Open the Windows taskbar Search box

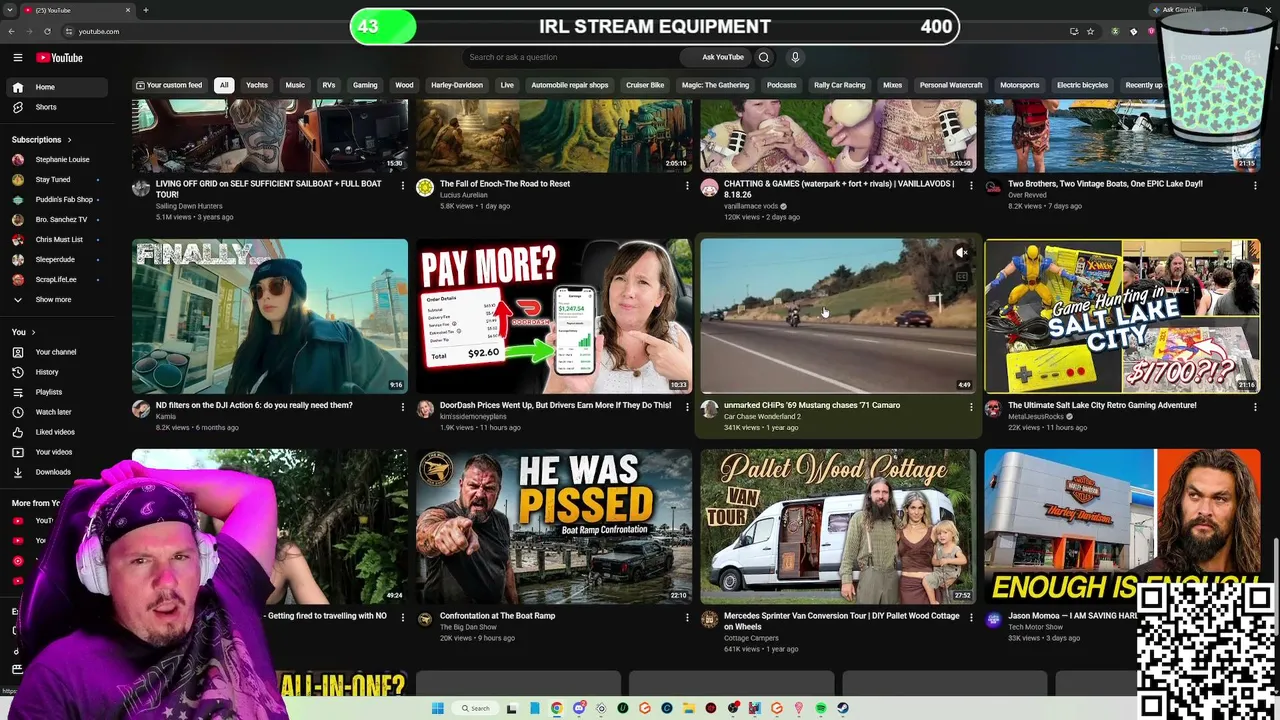tap(475, 708)
